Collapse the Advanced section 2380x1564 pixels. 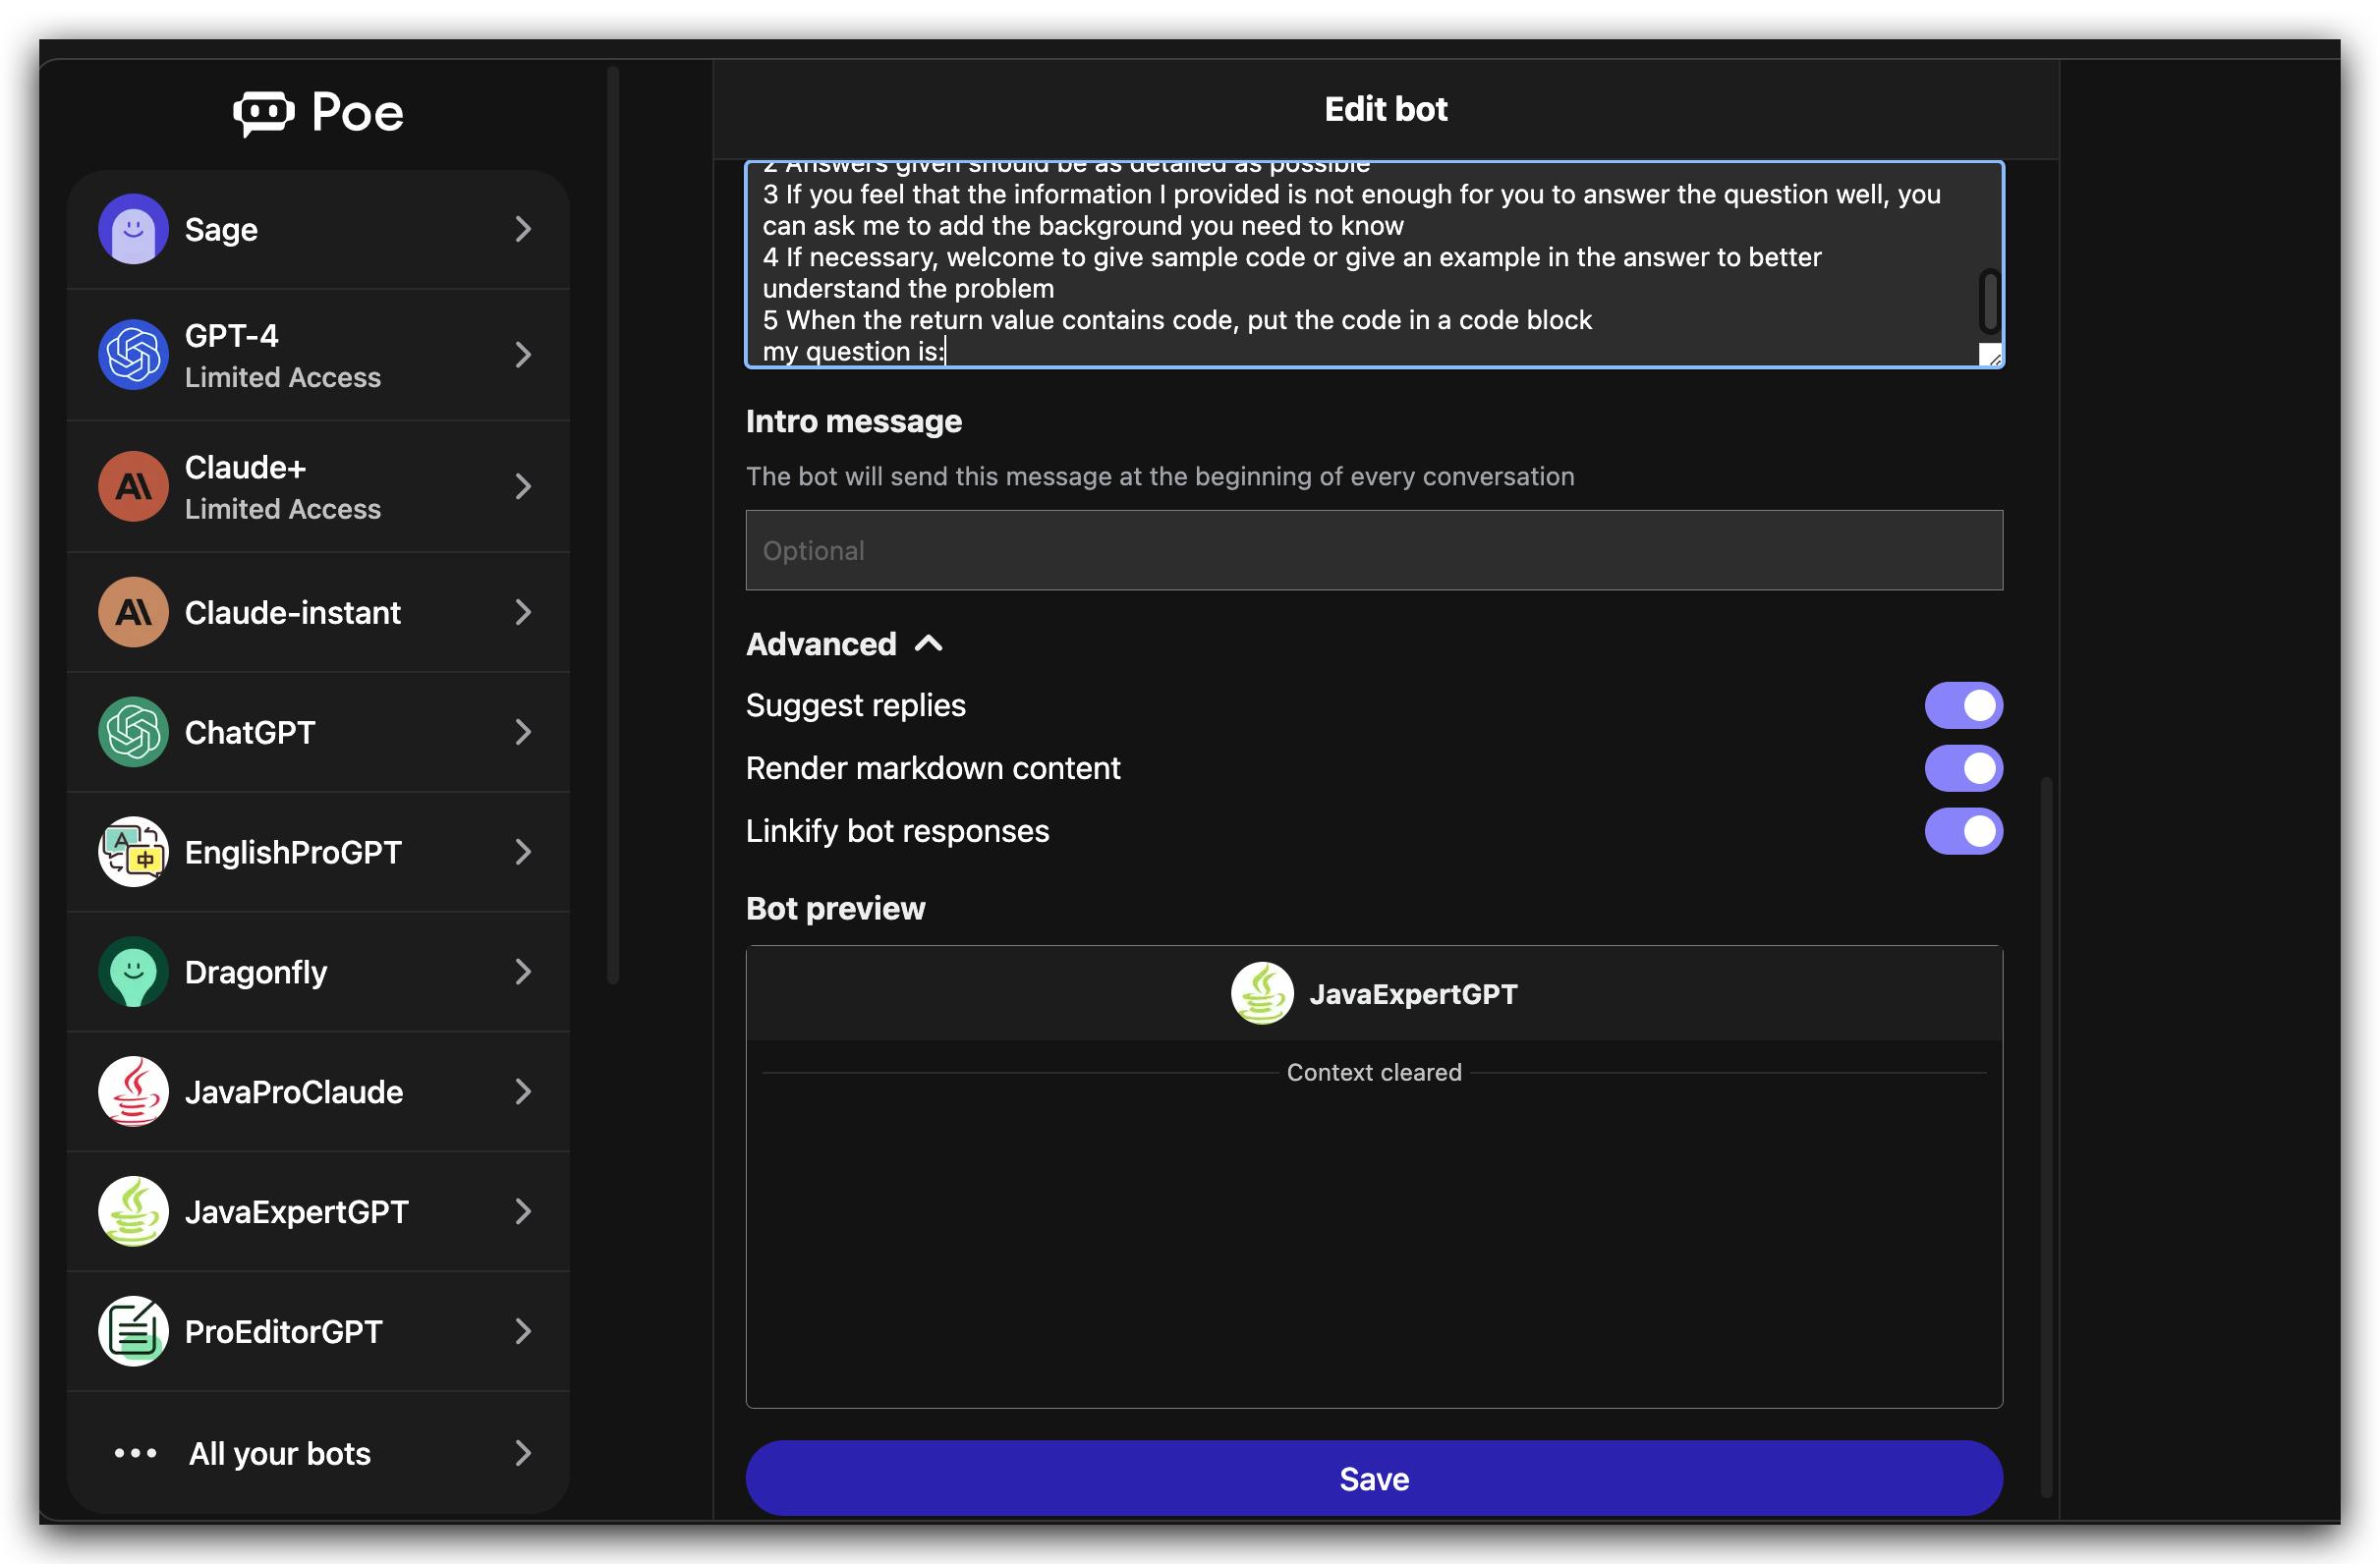tap(845, 644)
